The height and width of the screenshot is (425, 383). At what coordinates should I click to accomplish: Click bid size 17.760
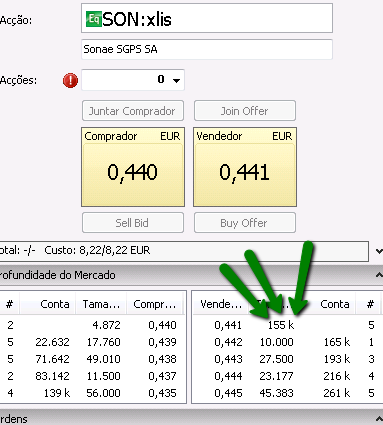click(103, 342)
